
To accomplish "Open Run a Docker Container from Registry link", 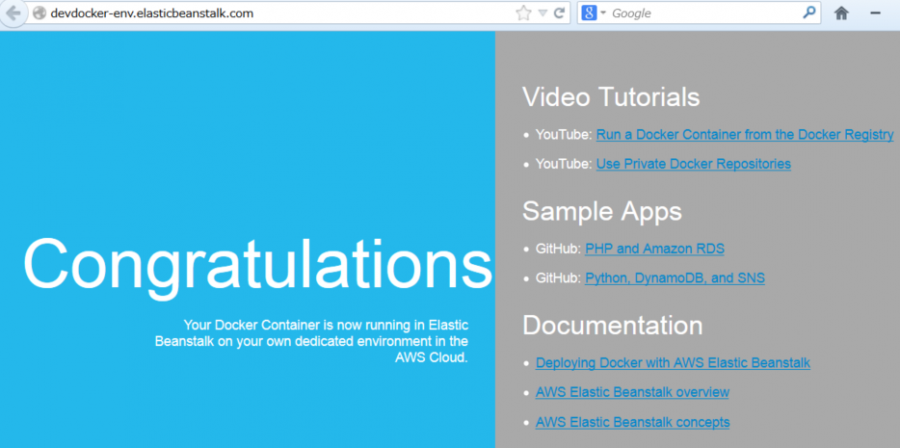I will click(744, 135).
